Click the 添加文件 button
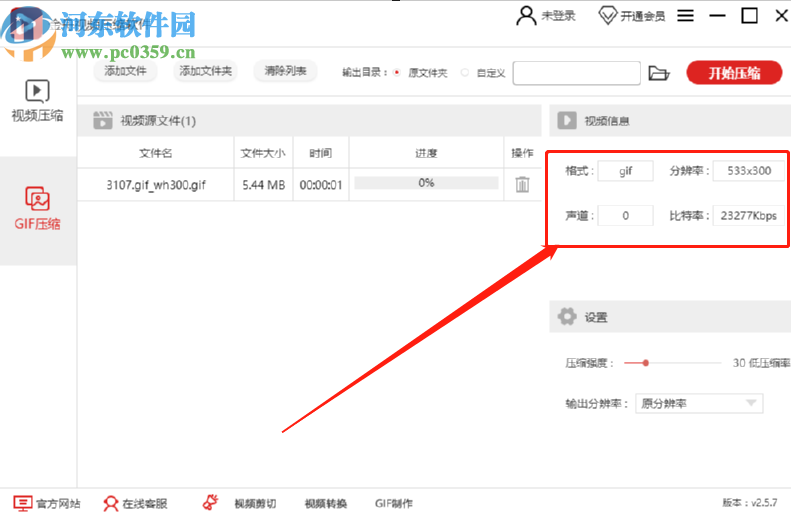Image resolution: width=791 pixels, height=514 pixels. click(125, 71)
